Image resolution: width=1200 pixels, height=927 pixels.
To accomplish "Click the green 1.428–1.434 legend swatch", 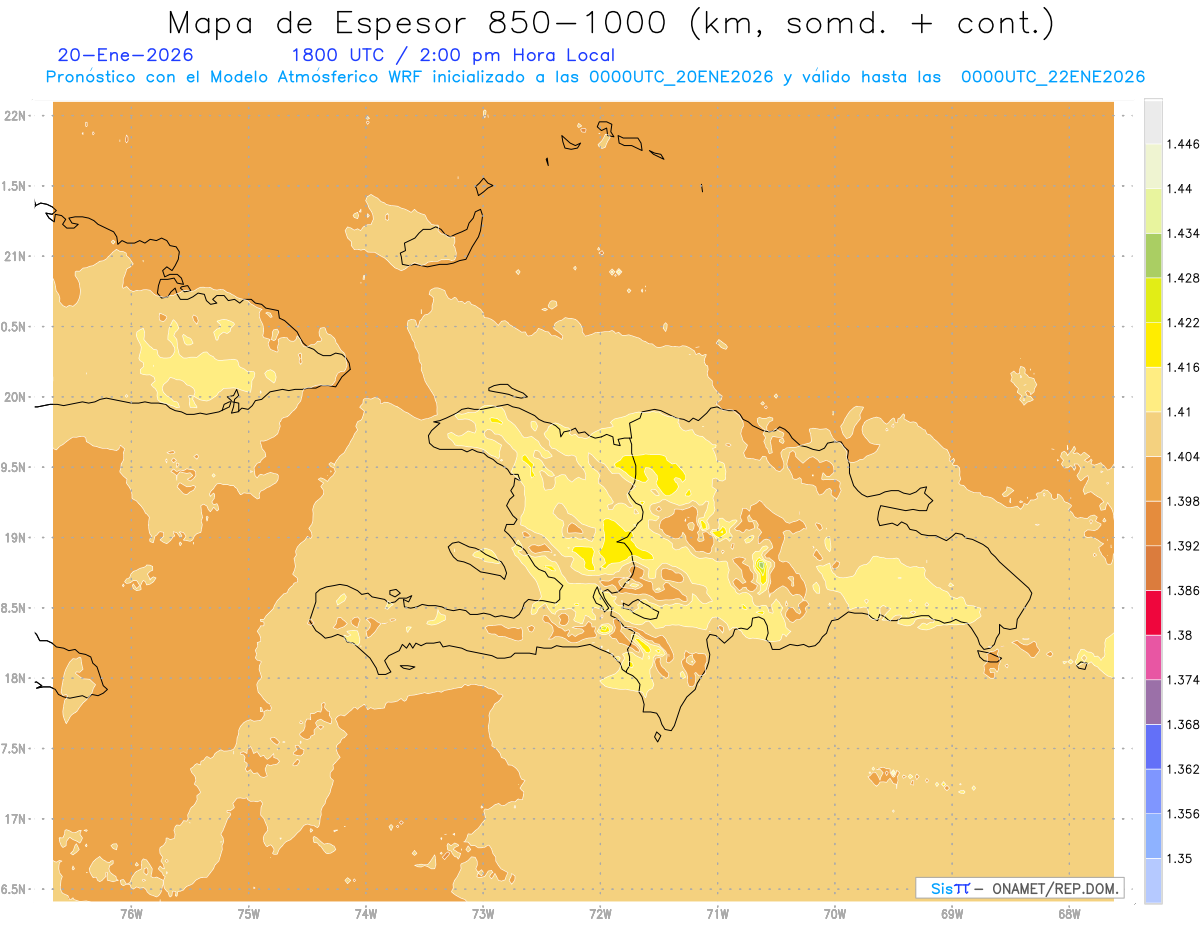I will click(1153, 256).
